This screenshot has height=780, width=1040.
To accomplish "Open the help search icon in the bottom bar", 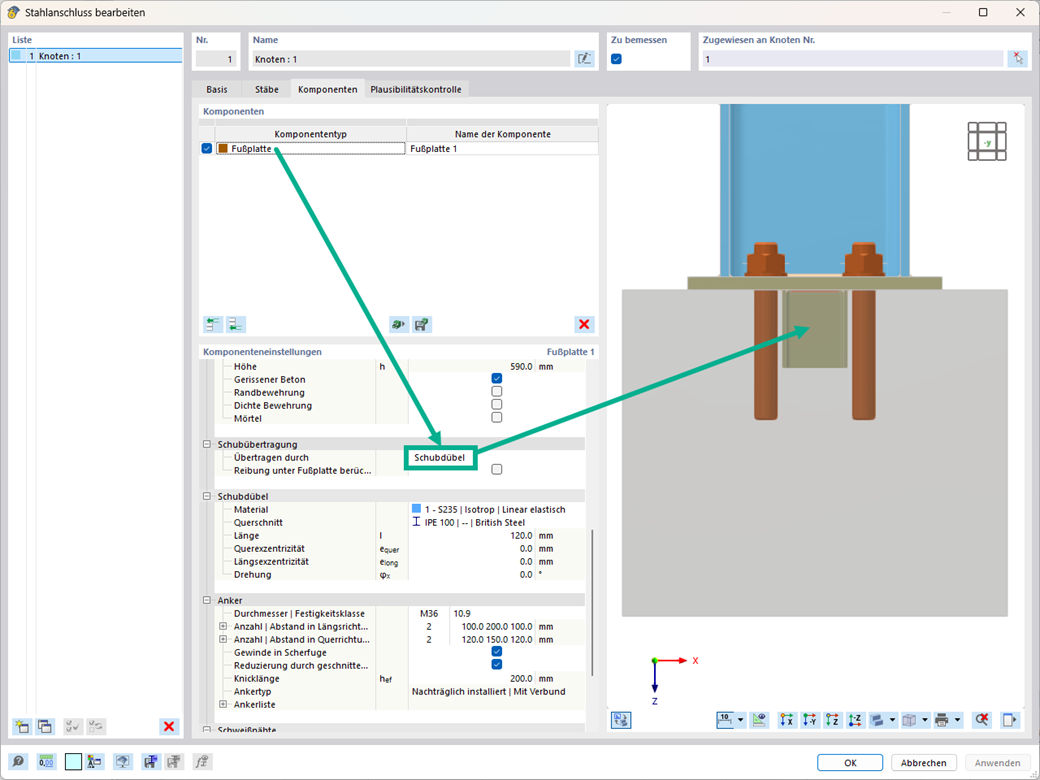I will [19, 762].
